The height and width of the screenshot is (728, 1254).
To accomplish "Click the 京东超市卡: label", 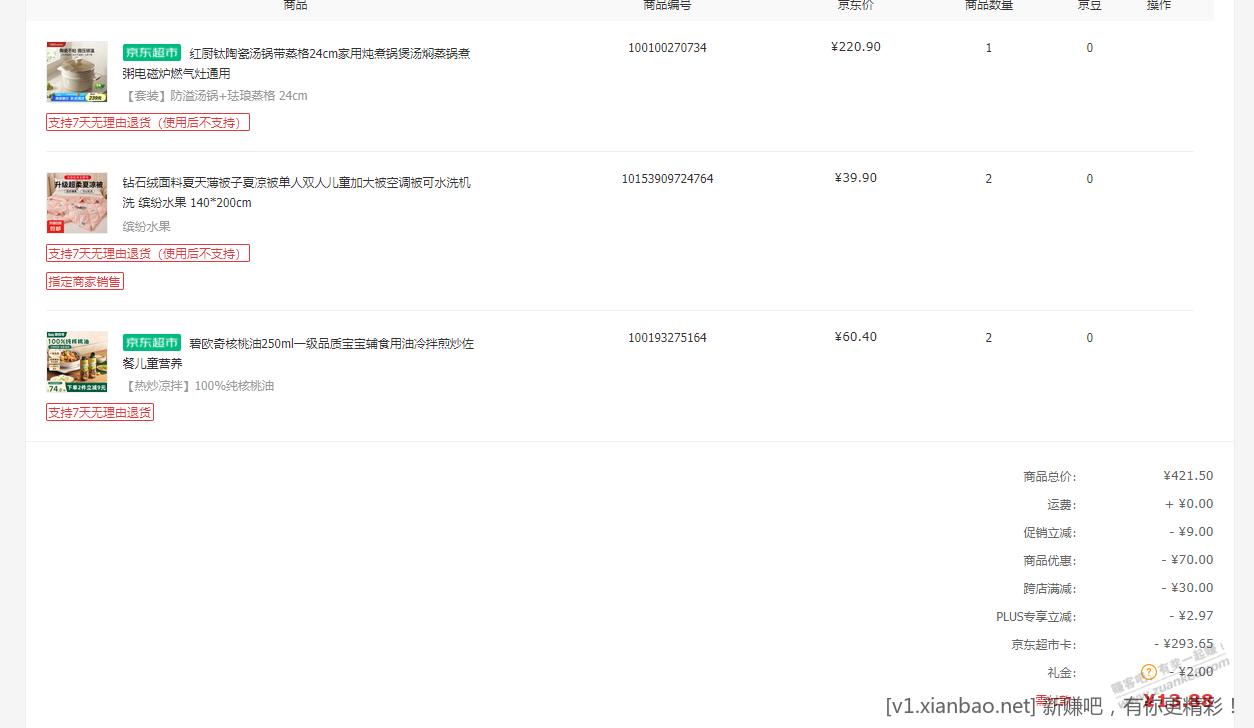I will [1044, 645].
